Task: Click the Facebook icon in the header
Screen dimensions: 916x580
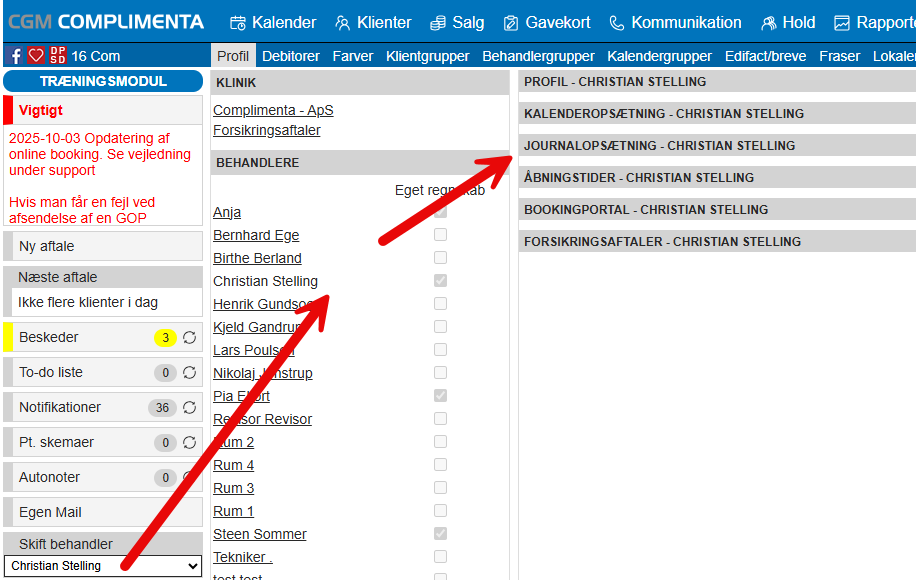Action: click(16, 56)
